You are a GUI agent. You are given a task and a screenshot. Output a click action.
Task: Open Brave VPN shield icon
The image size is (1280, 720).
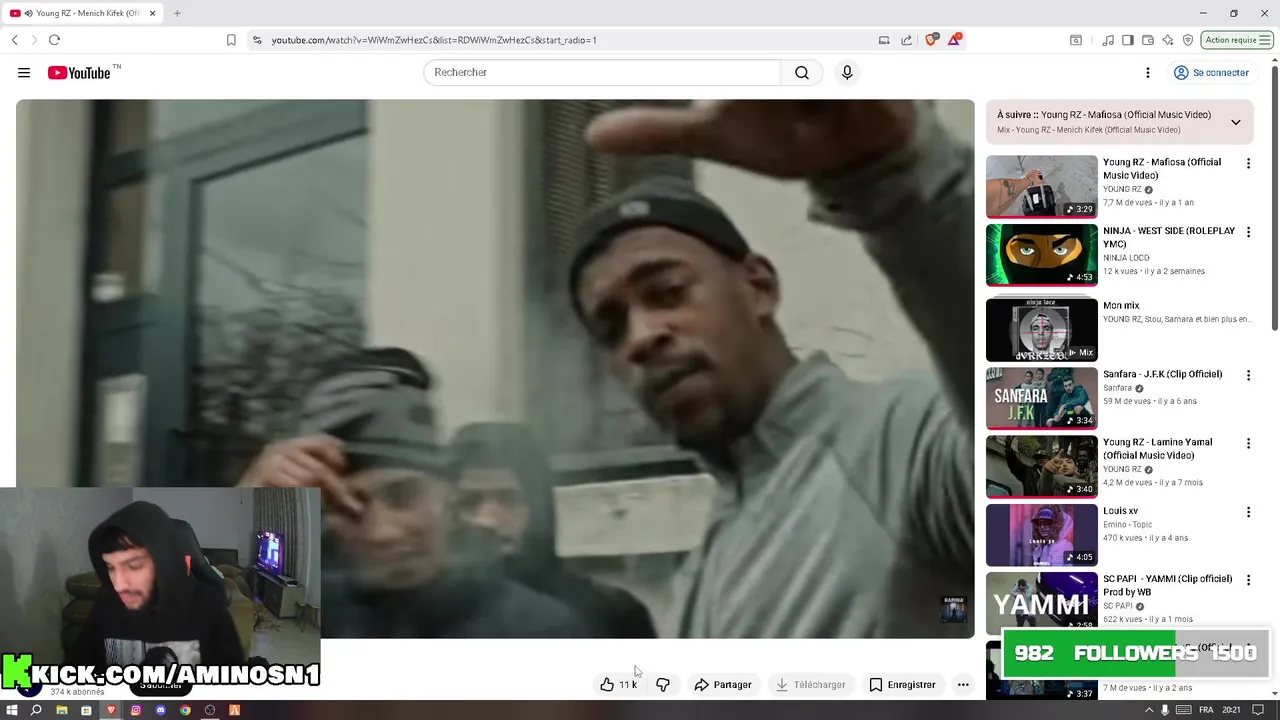pos(1188,40)
